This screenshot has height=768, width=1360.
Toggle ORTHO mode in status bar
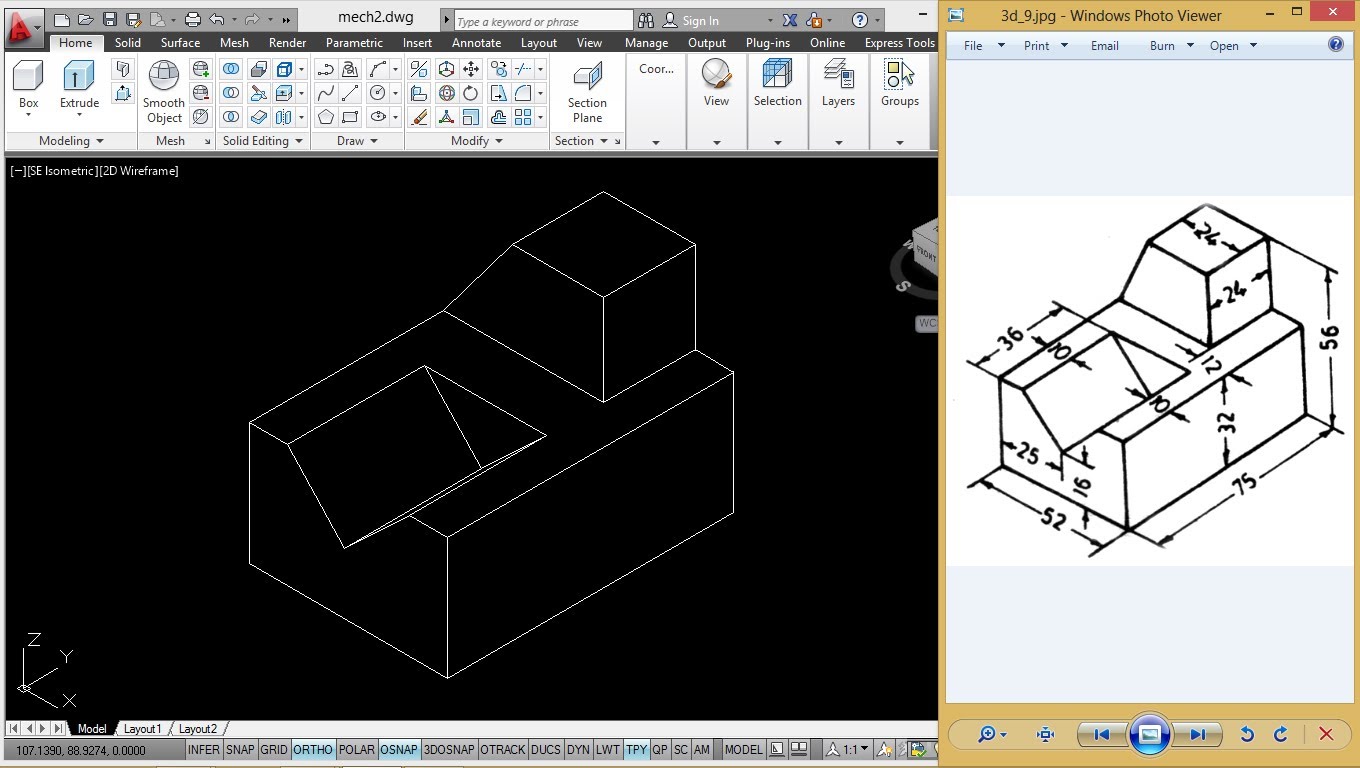[313, 749]
